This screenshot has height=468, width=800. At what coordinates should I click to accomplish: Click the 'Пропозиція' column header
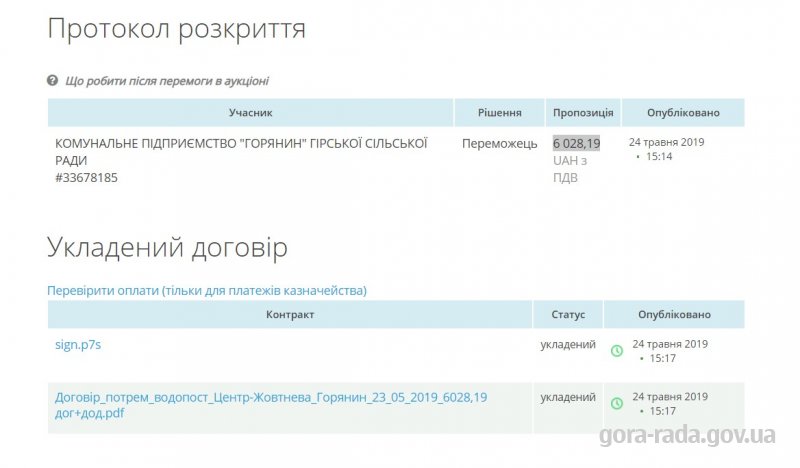click(x=583, y=113)
